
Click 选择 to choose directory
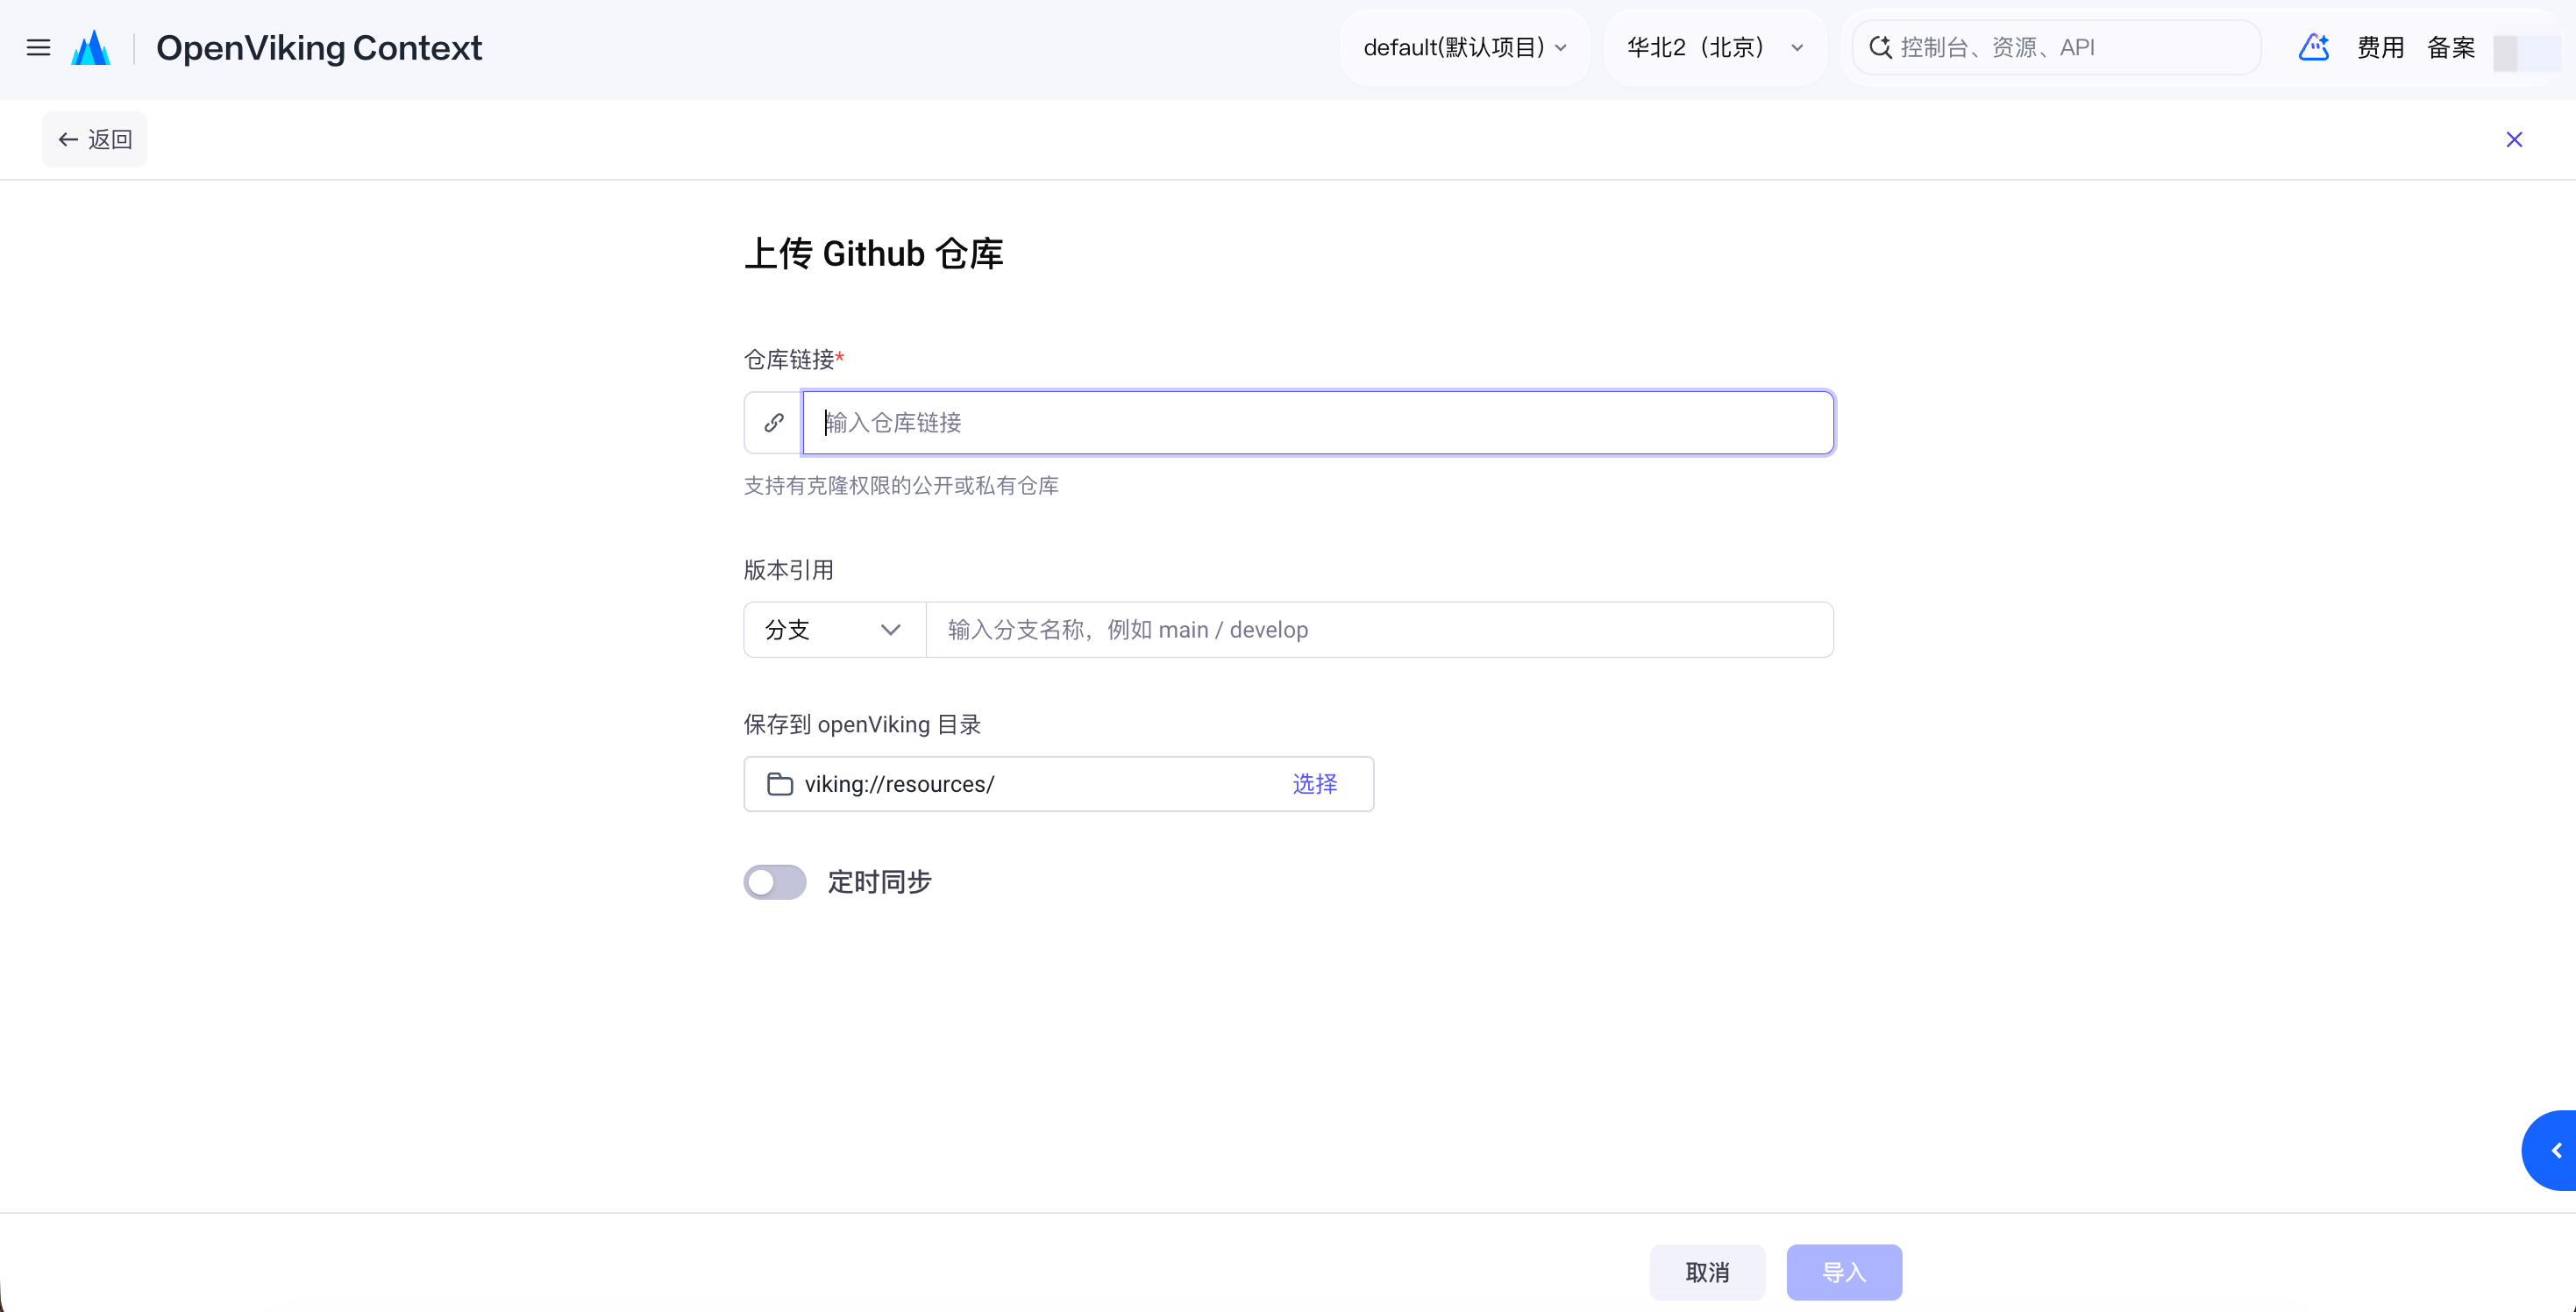[1315, 784]
